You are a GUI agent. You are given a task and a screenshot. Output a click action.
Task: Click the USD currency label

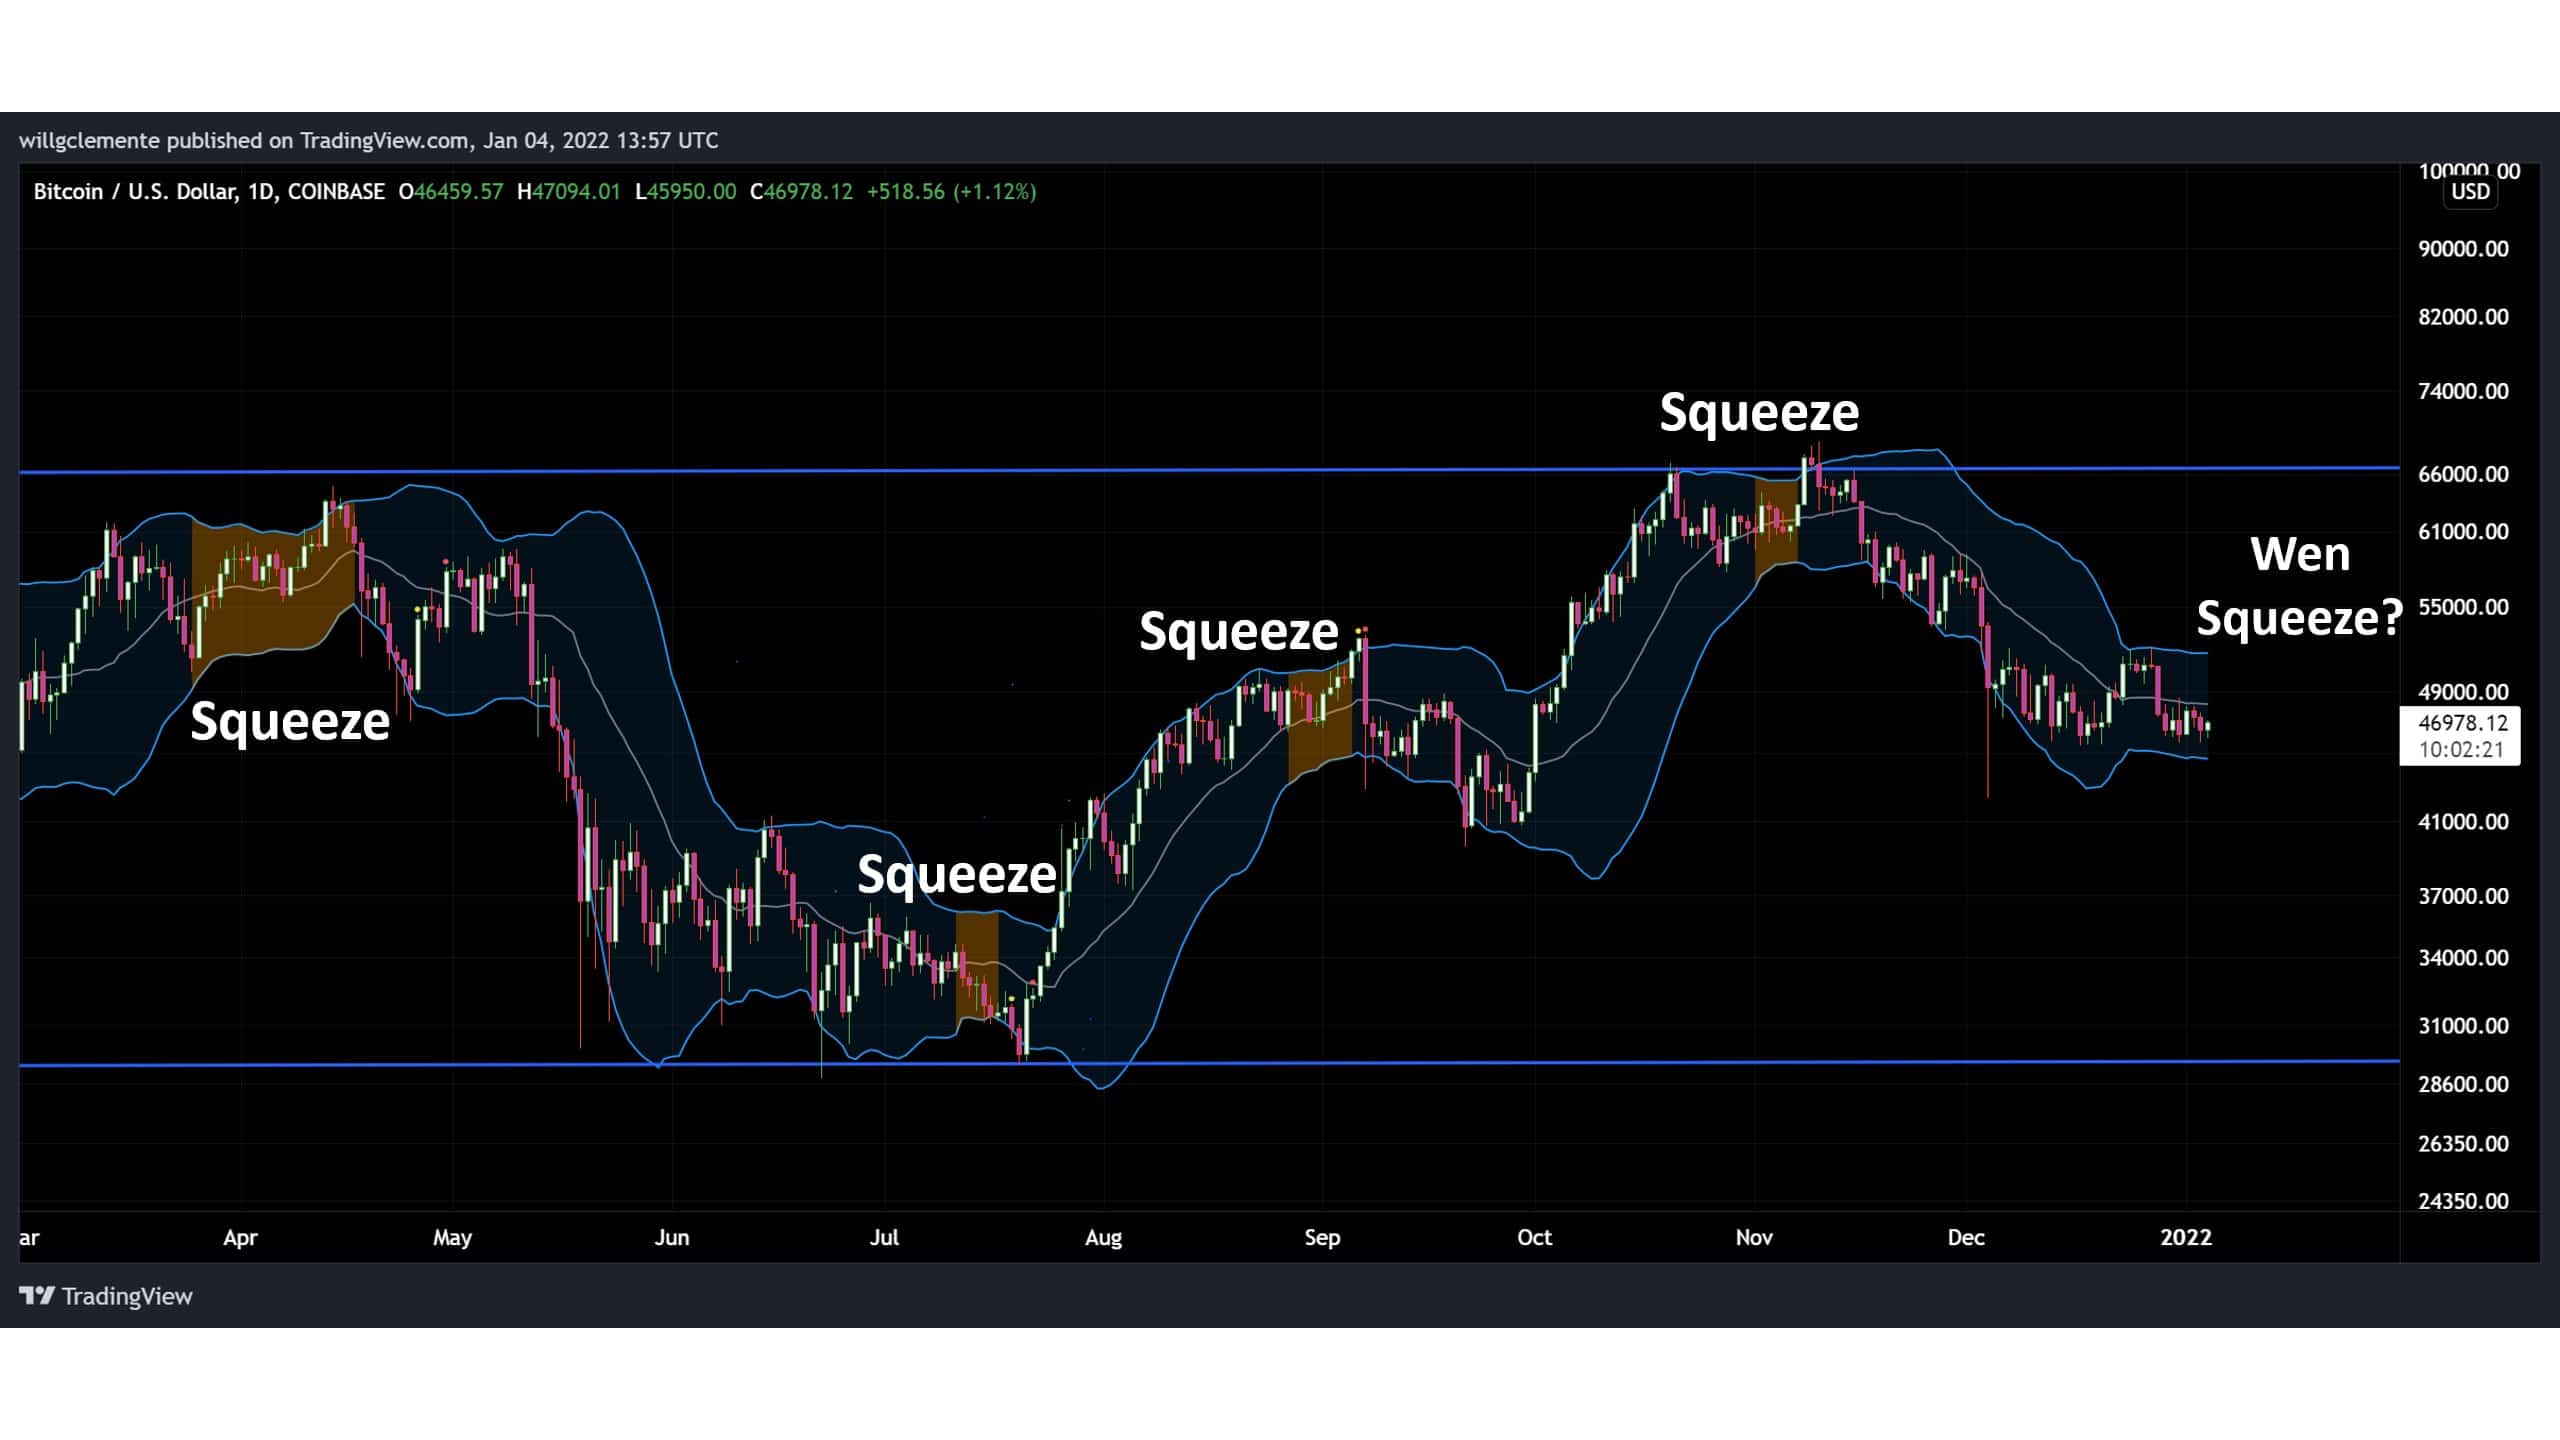[x=2470, y=192]
